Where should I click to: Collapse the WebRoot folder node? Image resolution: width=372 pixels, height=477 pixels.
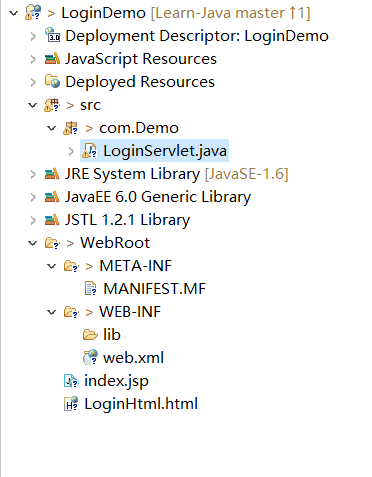[x=32, y=243]
